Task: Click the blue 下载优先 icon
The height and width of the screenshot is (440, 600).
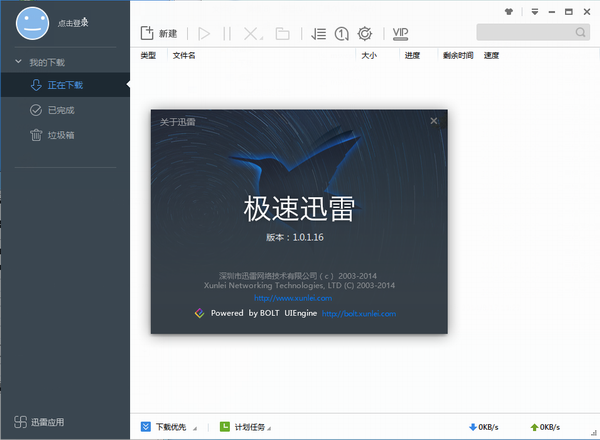Action: [x=146, y=427]
